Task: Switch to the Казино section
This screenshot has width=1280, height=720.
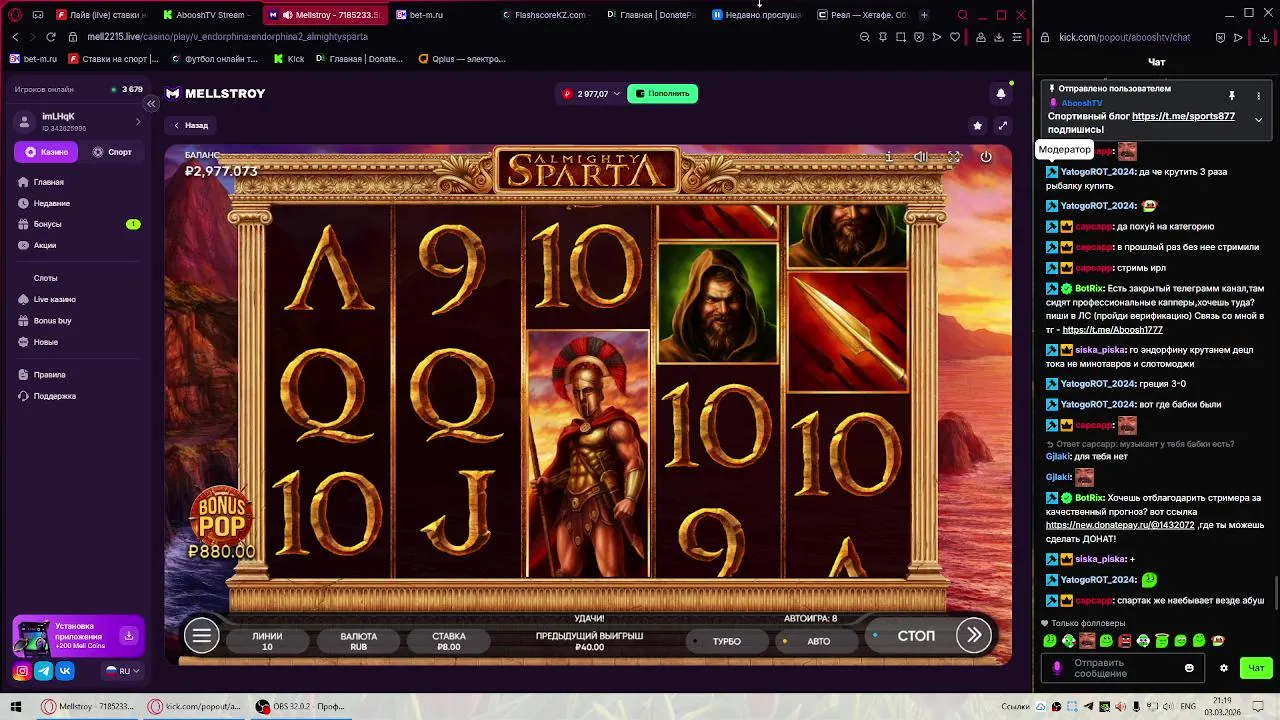Action: tap(46, 152)
